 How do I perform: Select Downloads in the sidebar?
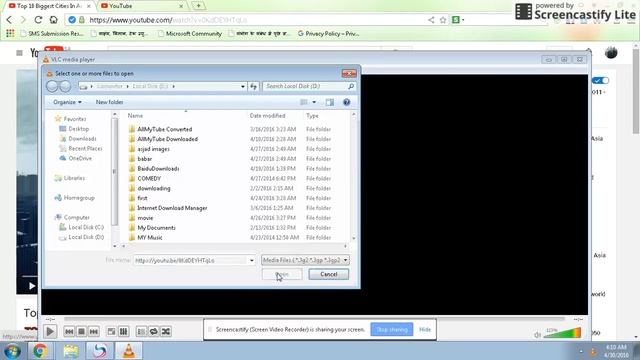(x=78, y=138)
